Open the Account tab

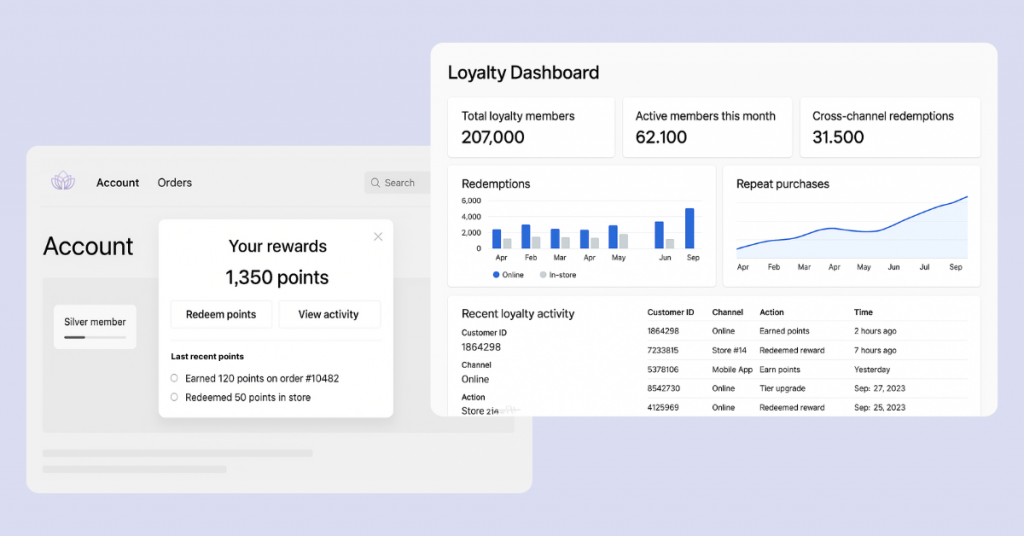118,183
